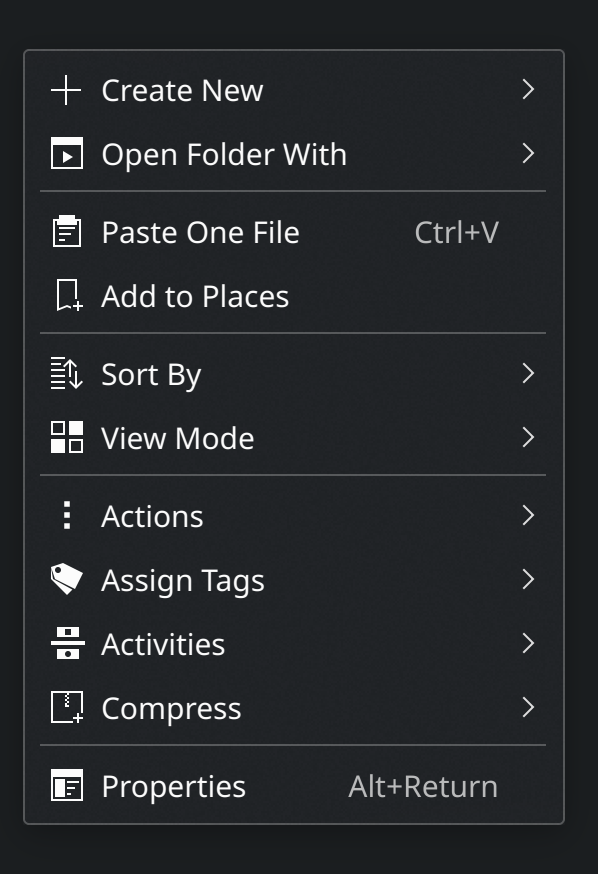
Task: Click the Compress archive icon
Action: click(x=67, y=707)
